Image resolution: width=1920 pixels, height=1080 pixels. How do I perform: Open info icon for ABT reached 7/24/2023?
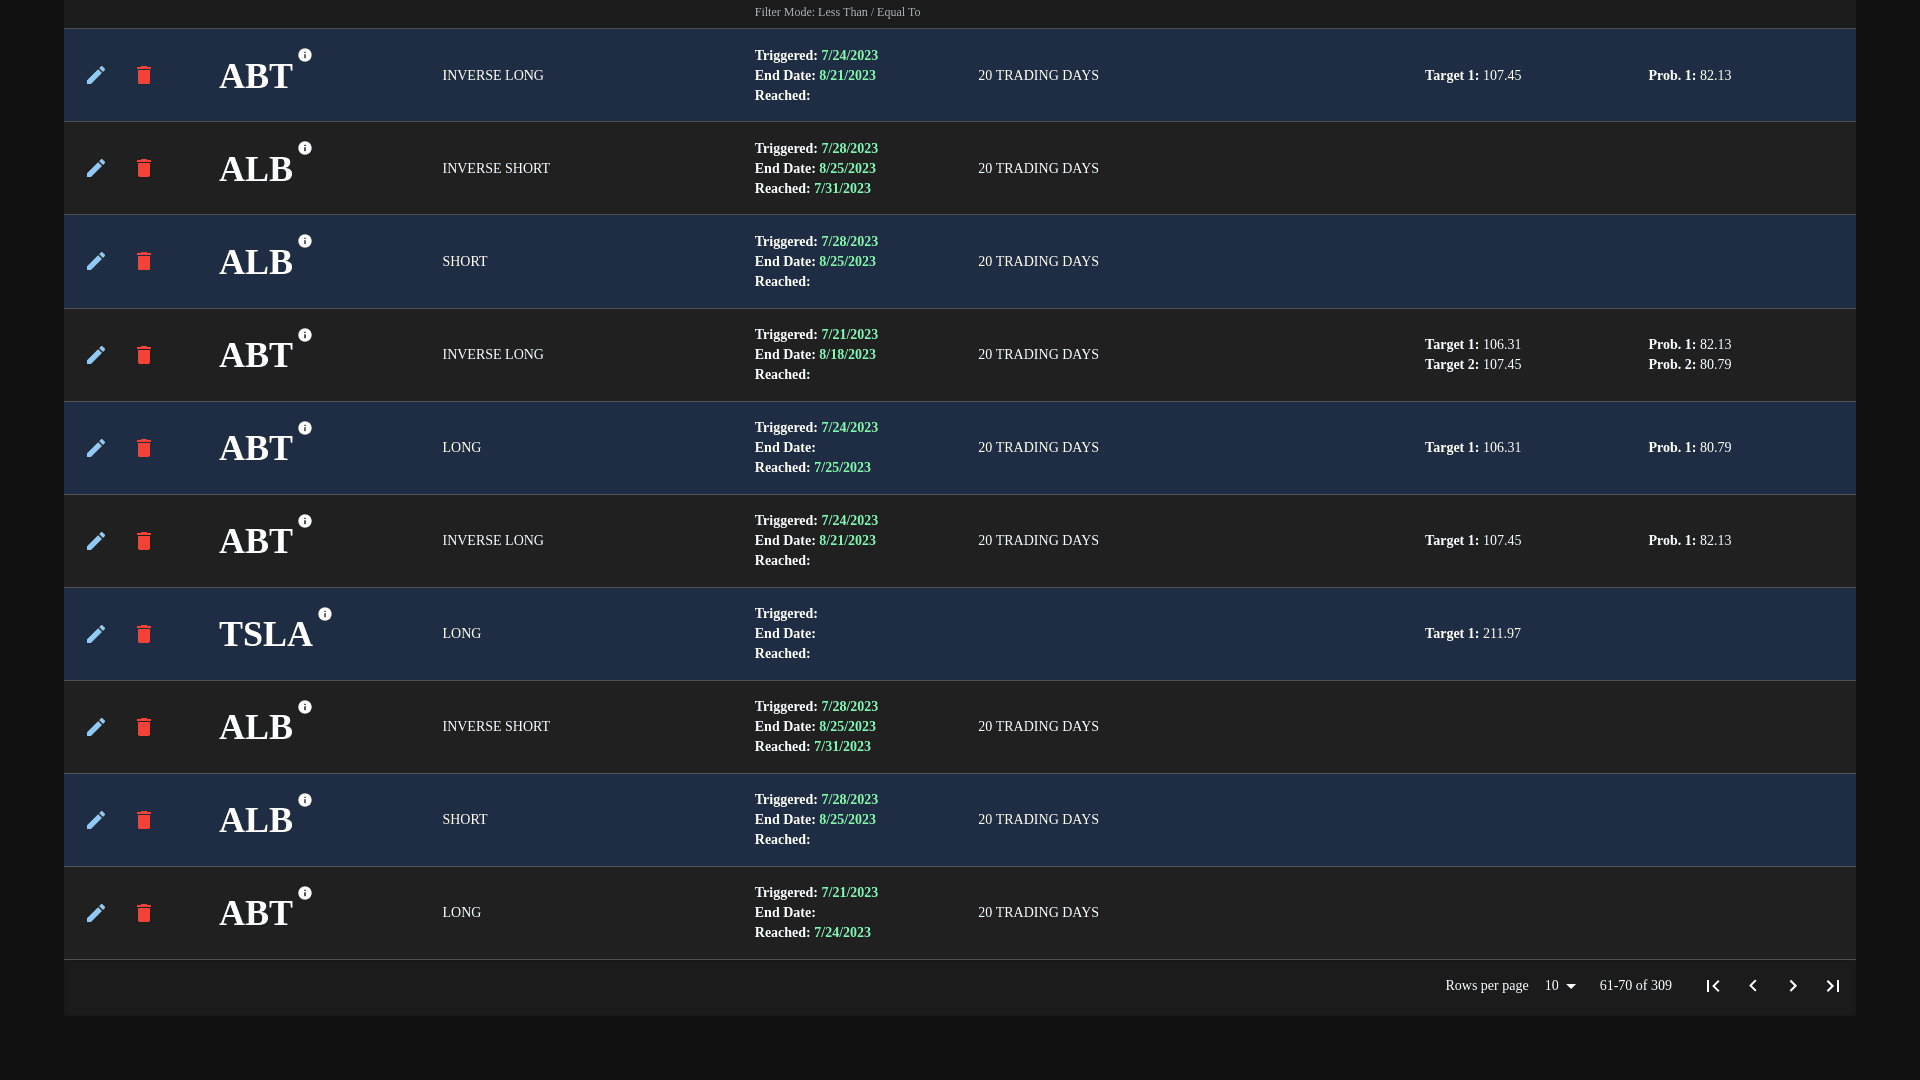click(x=305, y=893)
